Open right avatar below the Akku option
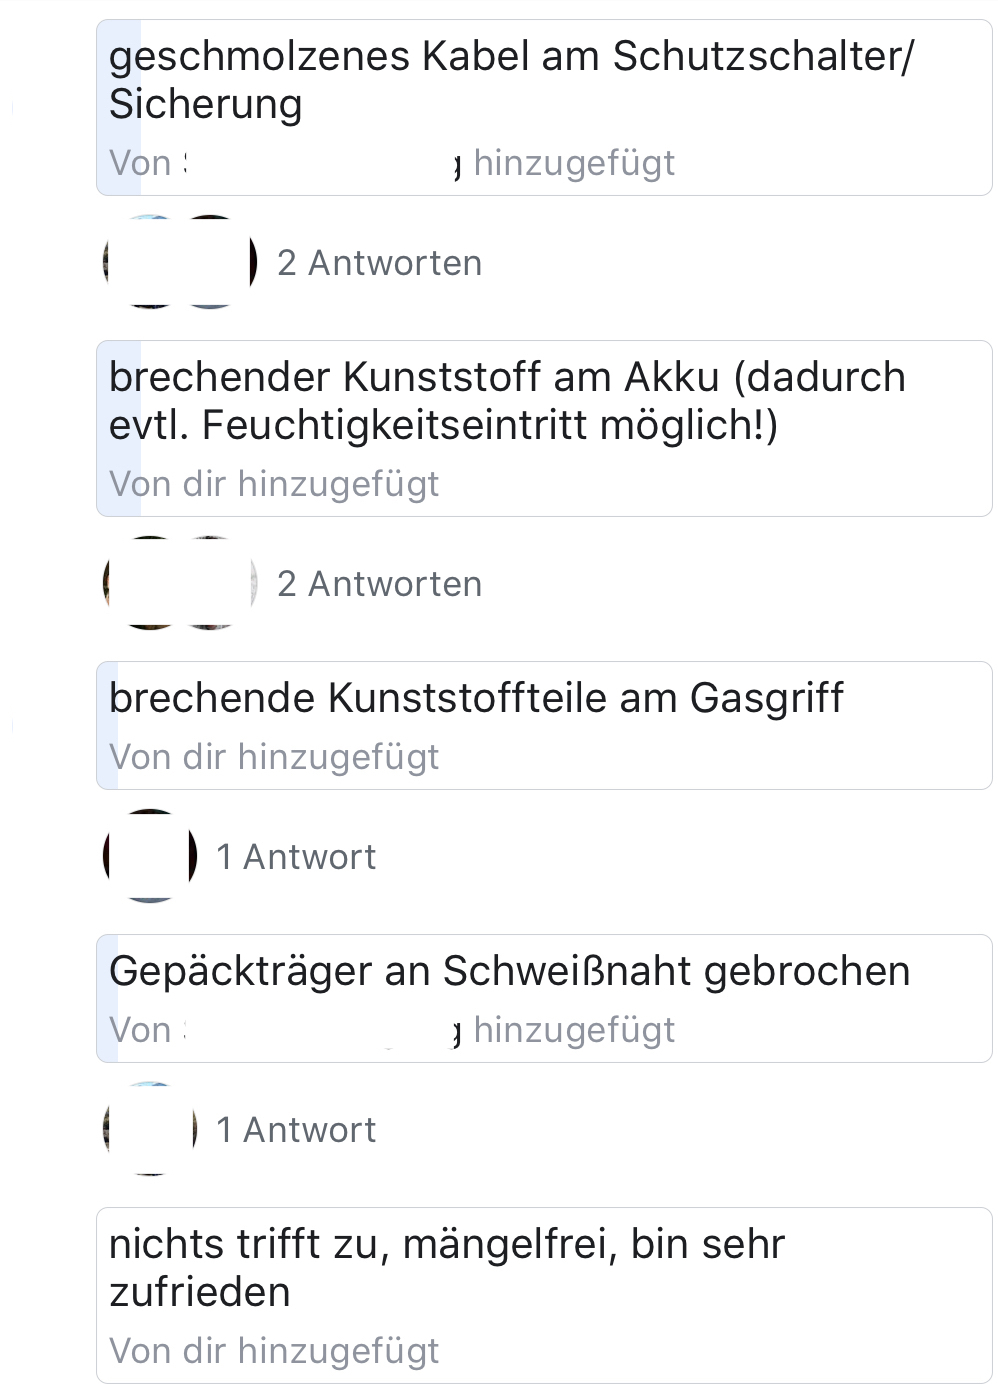 click(211, 583)
